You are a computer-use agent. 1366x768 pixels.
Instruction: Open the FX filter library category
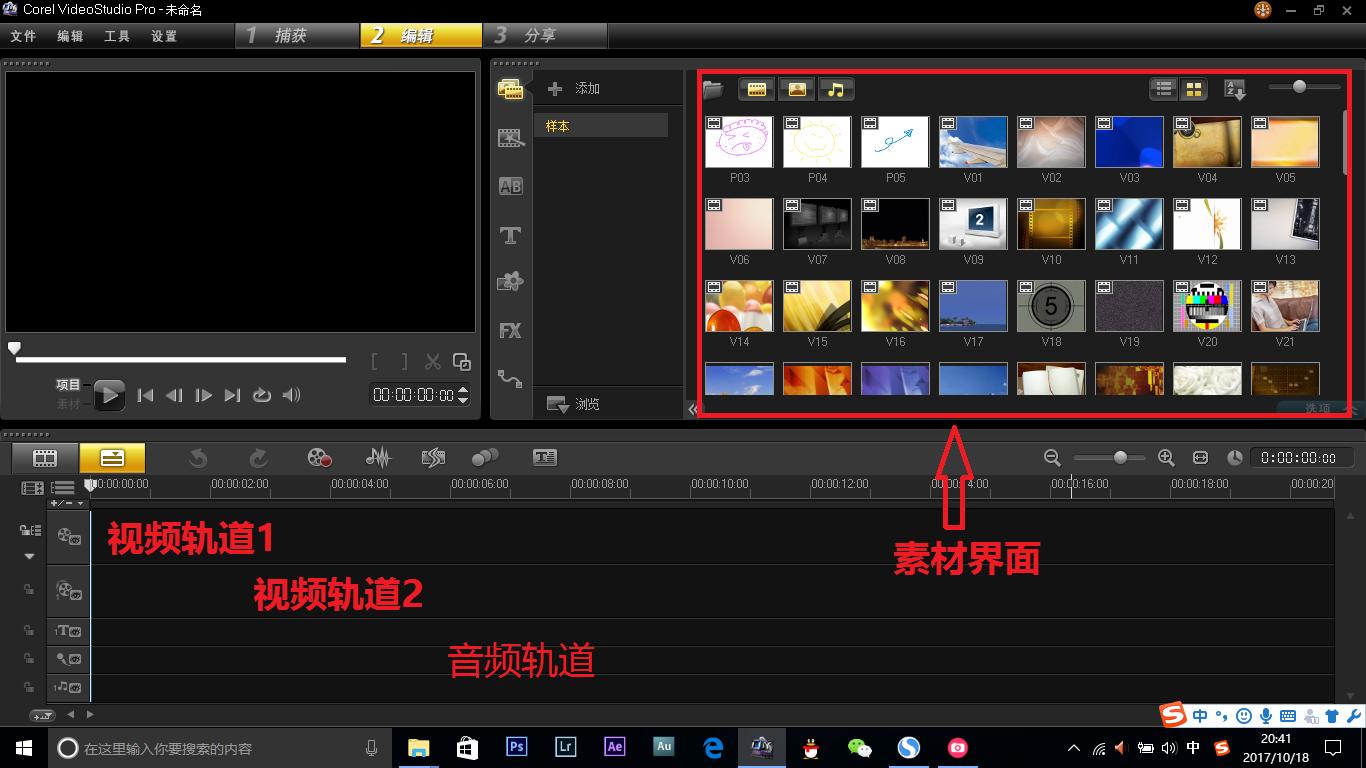(510, 330)
